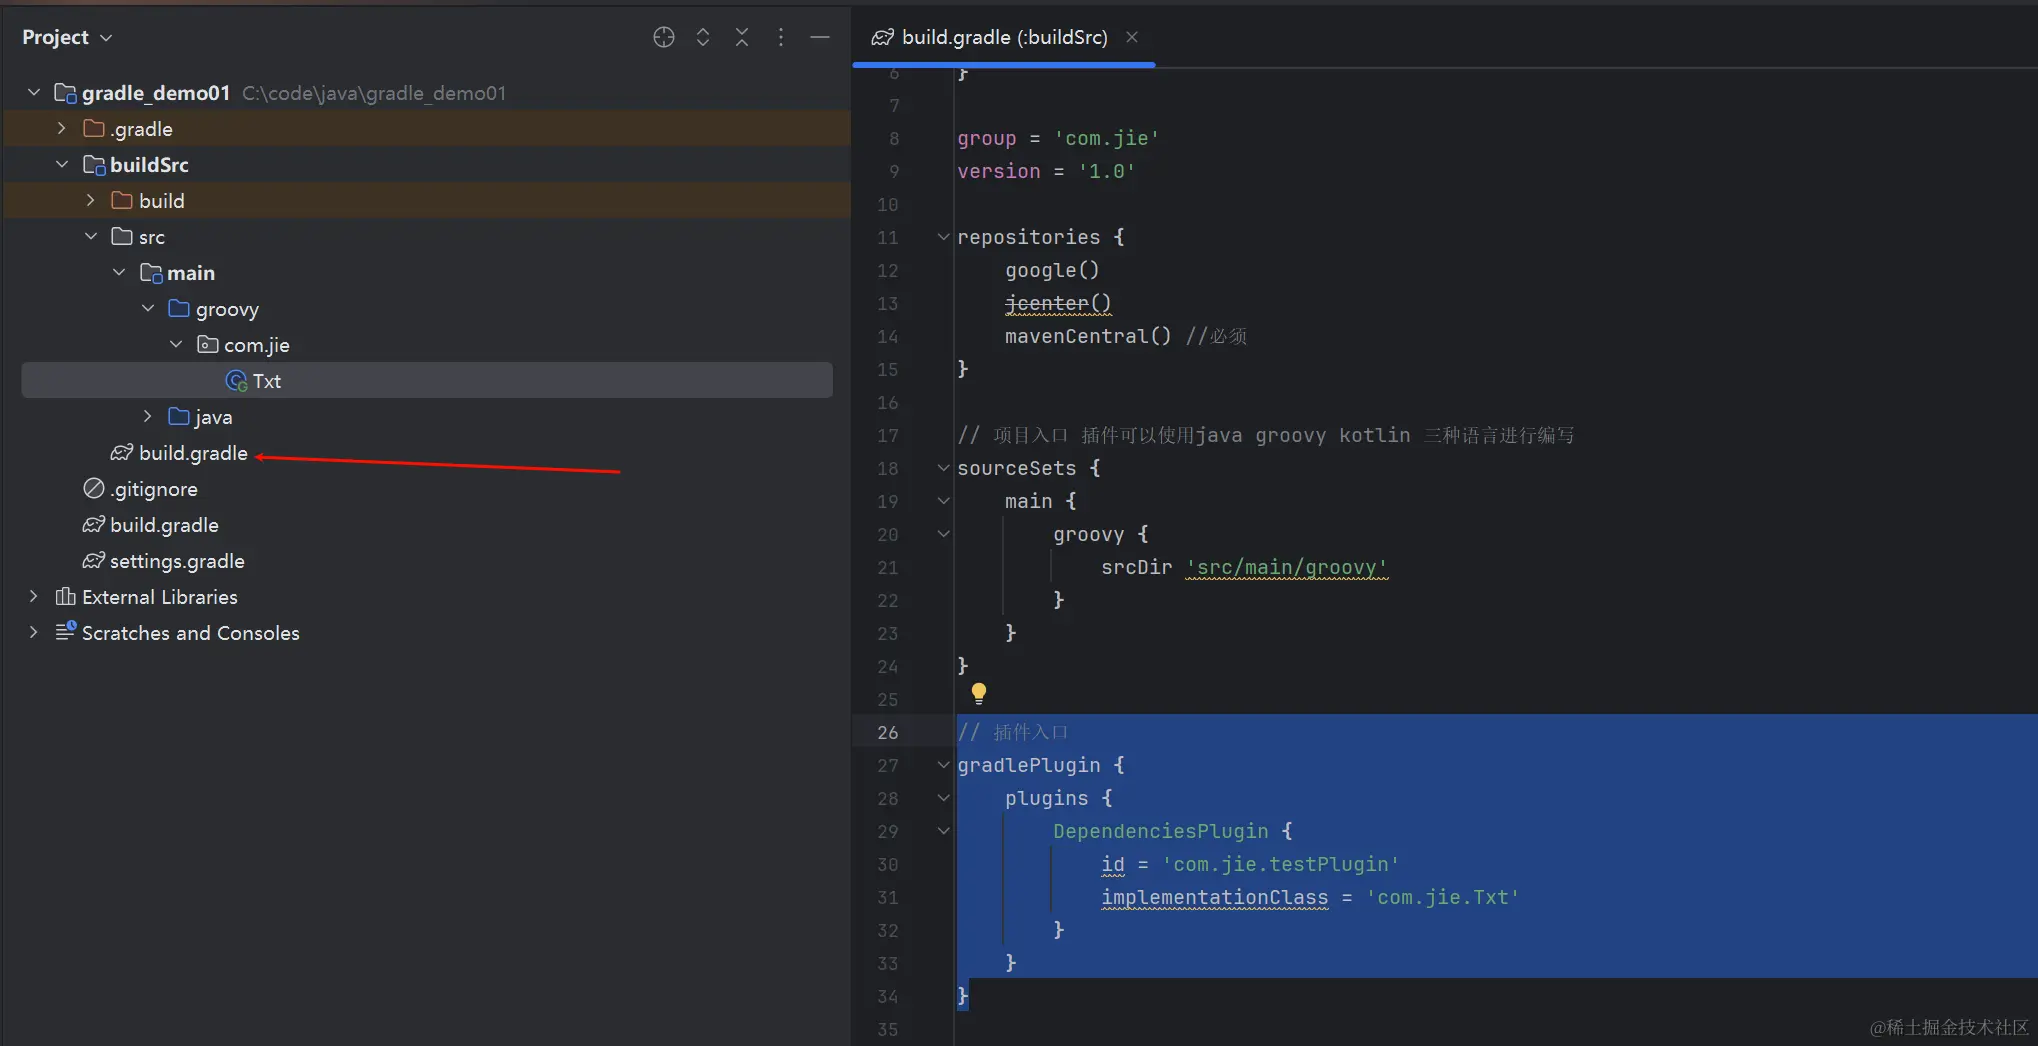This screenshot has height=1046, width=2038.
Task: Click the jcenter() call on line 13
Action: pos(1058,303)
